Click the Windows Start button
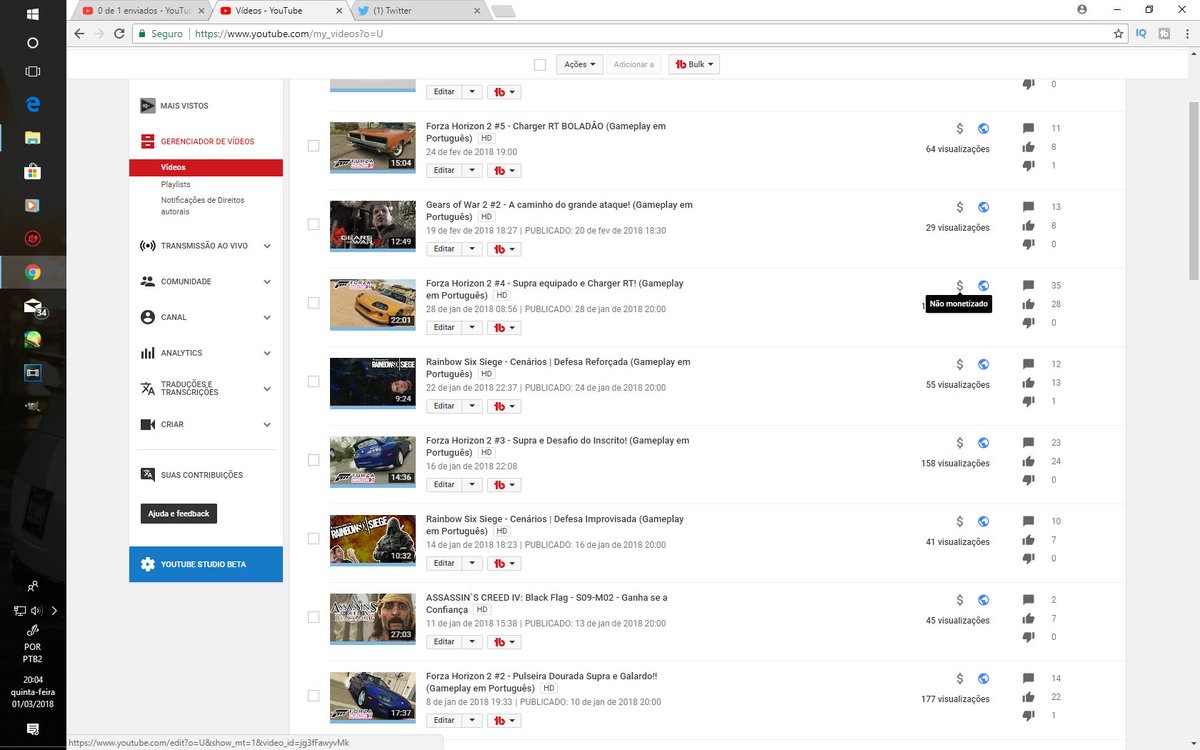Screen dimensions: 1200x750 32,14
